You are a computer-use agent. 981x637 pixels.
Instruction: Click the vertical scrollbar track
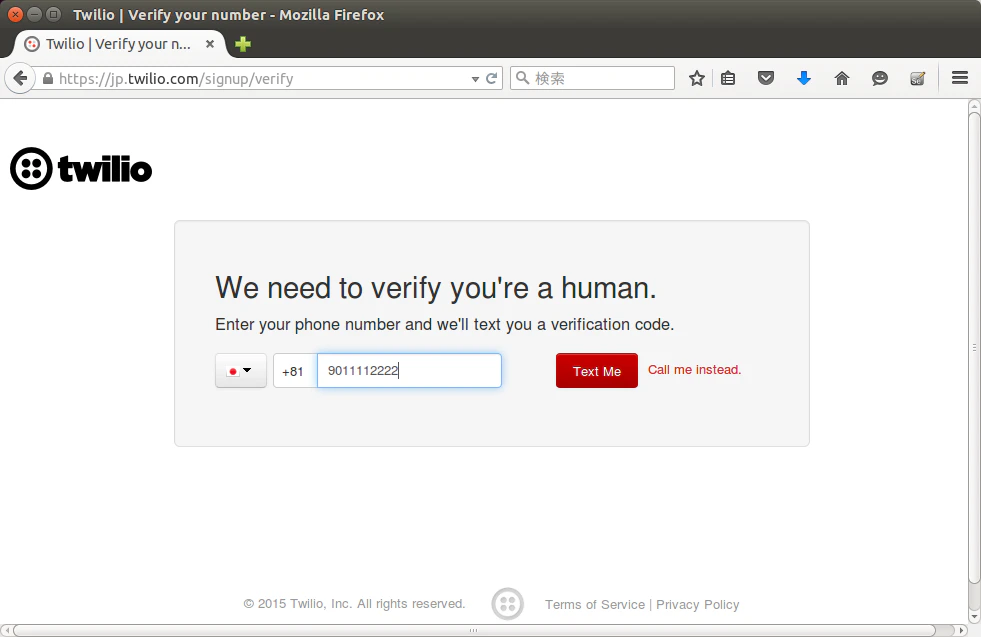coord(974,350)
